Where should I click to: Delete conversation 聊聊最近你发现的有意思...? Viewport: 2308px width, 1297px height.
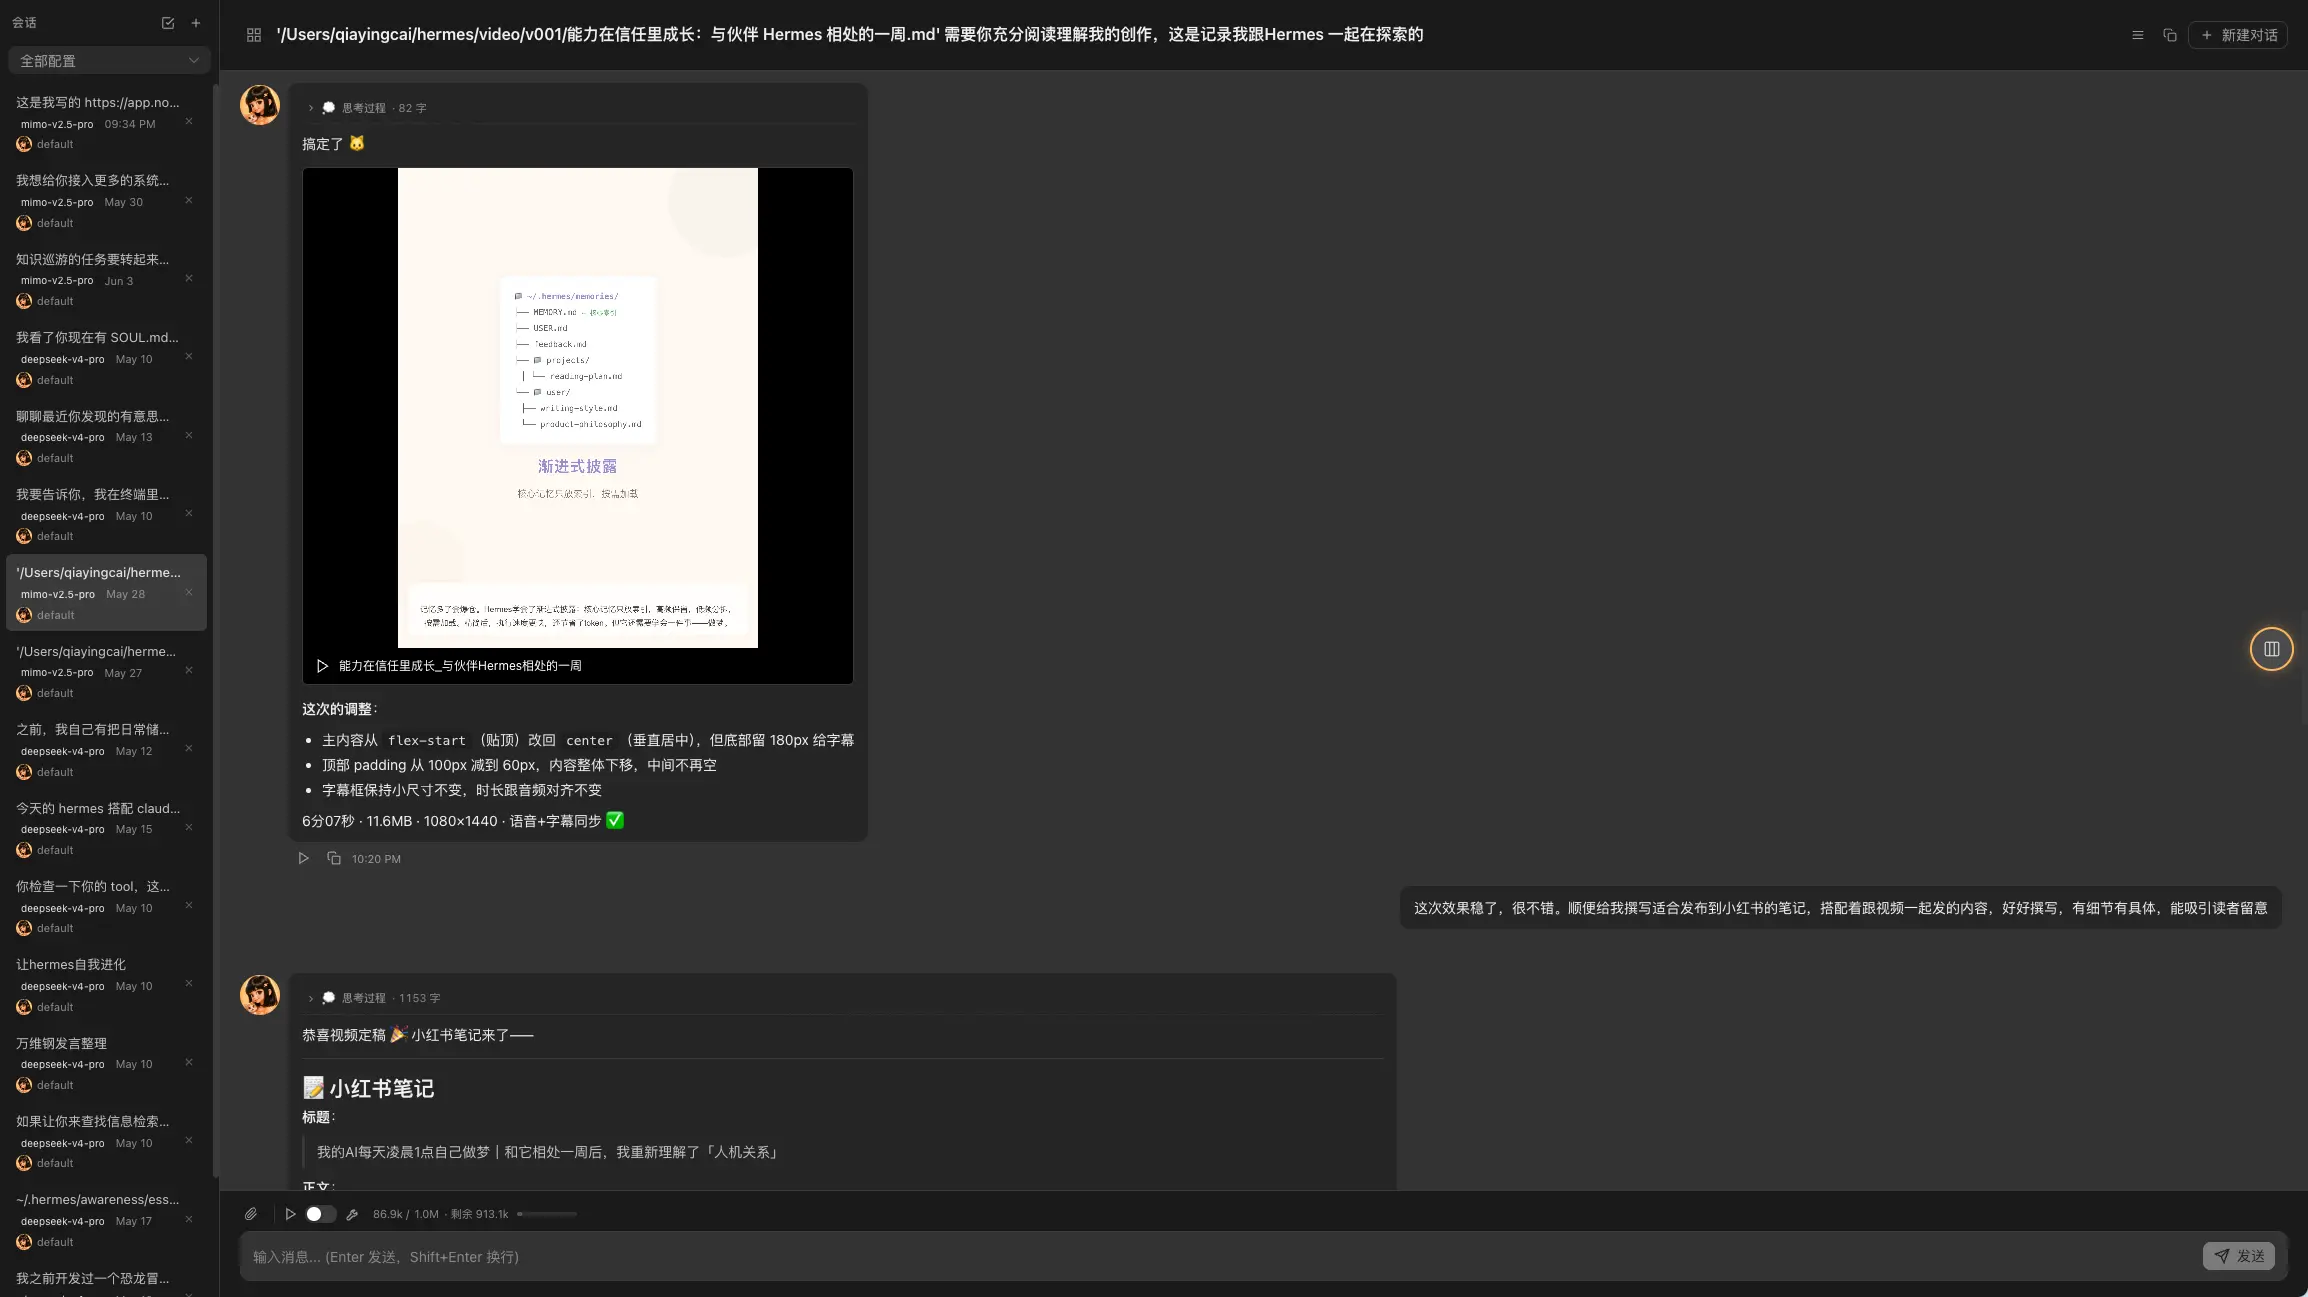pos(189,436)
